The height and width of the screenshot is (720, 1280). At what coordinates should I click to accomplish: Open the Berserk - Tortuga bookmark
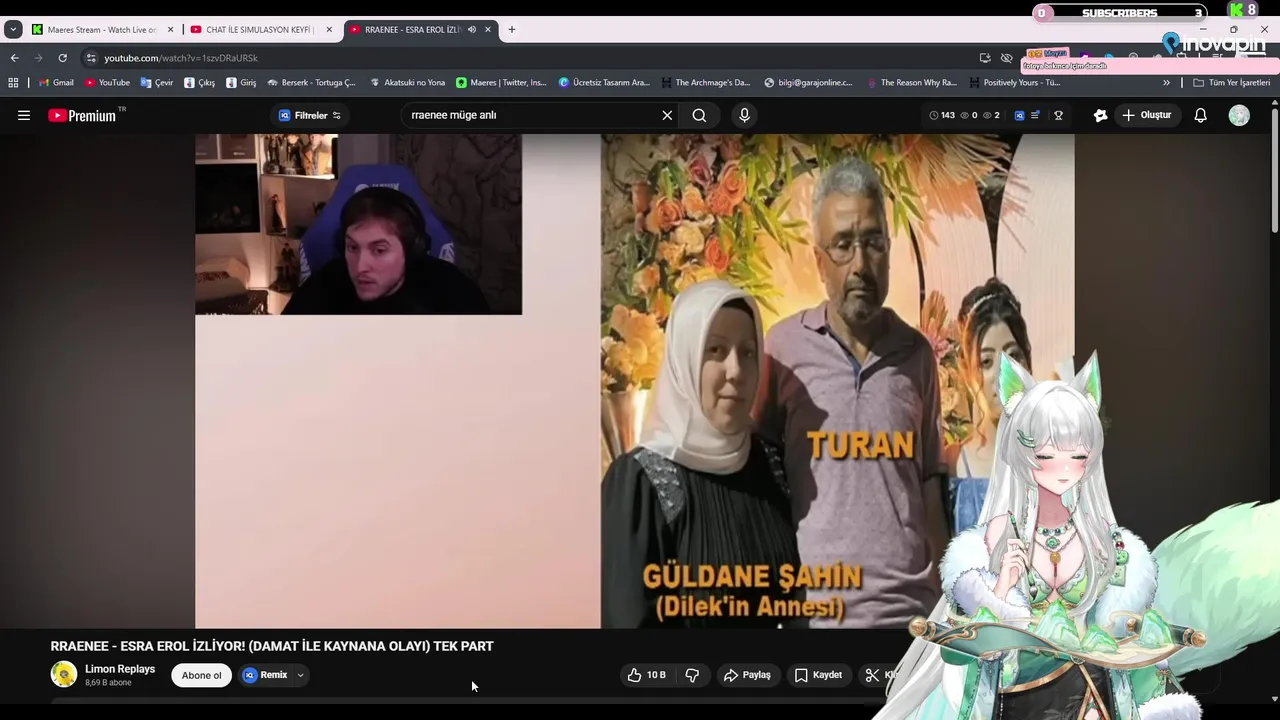coord(311,83)
